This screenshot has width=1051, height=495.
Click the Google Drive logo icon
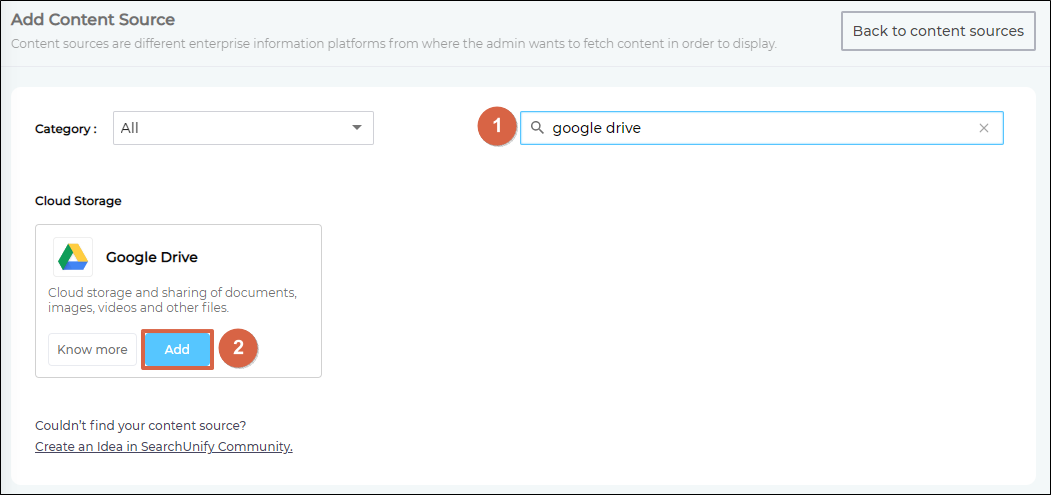pos(73,257)
